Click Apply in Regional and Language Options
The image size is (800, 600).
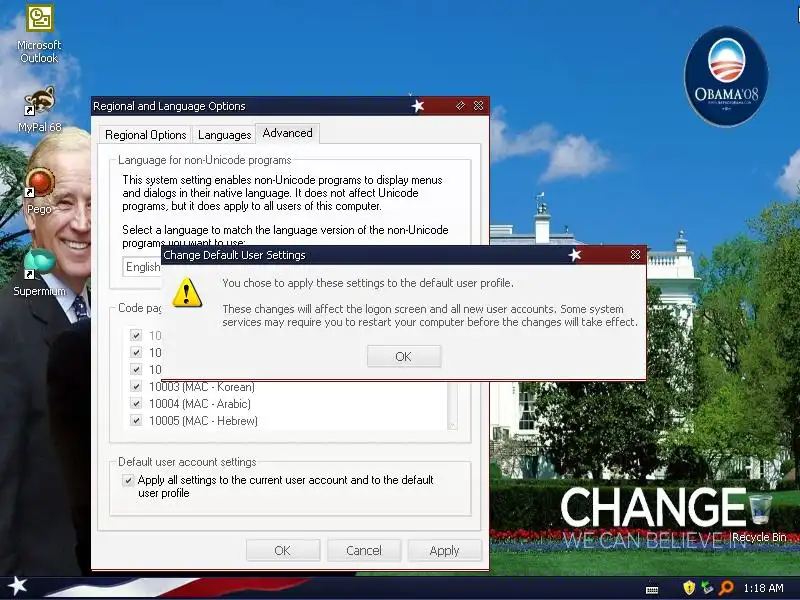point(444,551)
